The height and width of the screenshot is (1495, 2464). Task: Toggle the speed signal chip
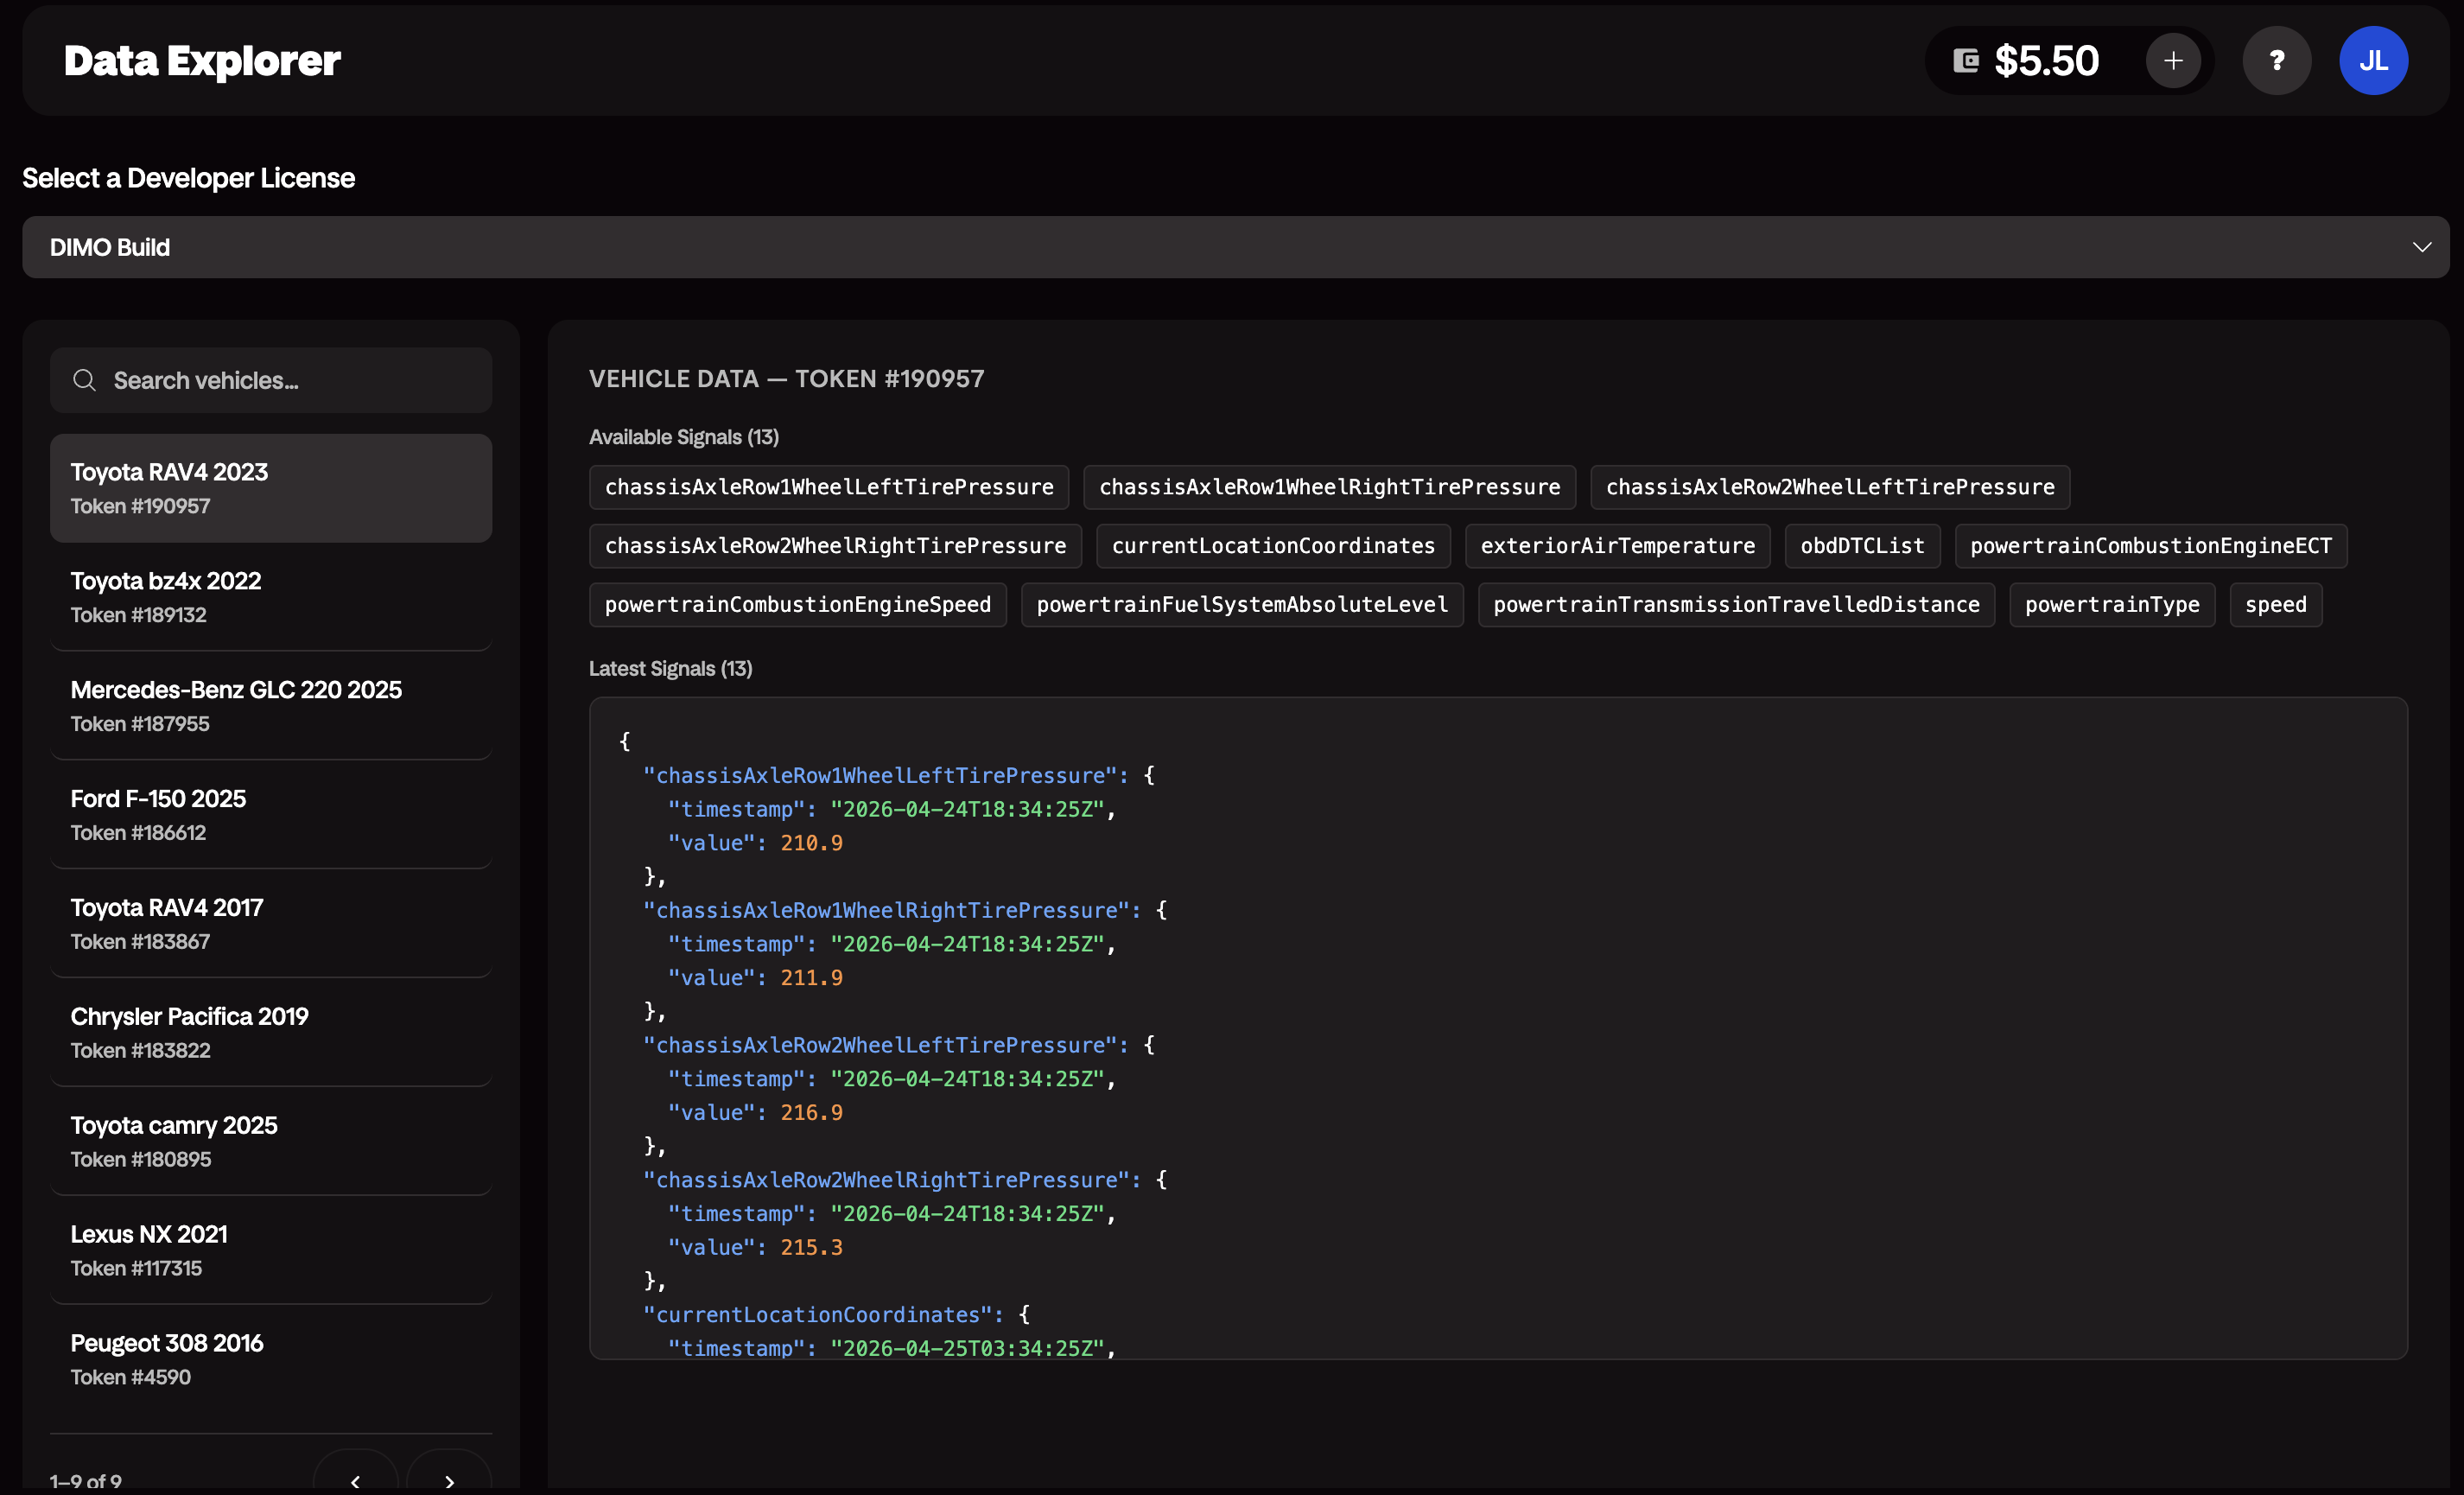2275,604
